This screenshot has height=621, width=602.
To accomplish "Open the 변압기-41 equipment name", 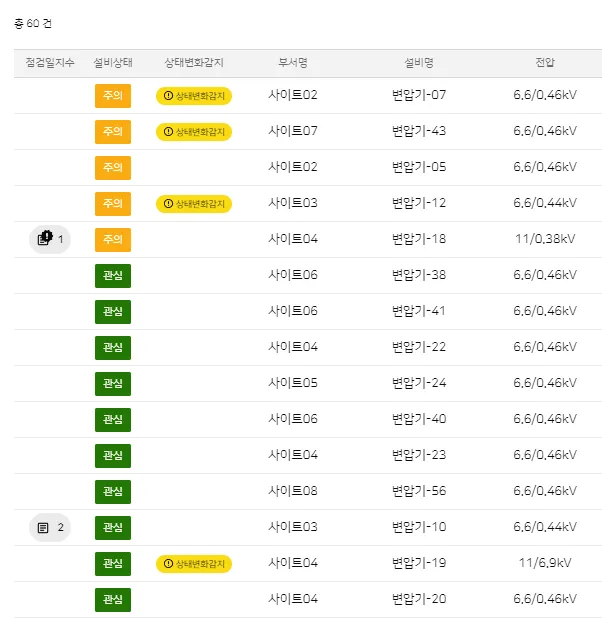I will click(x=419, y=312).
